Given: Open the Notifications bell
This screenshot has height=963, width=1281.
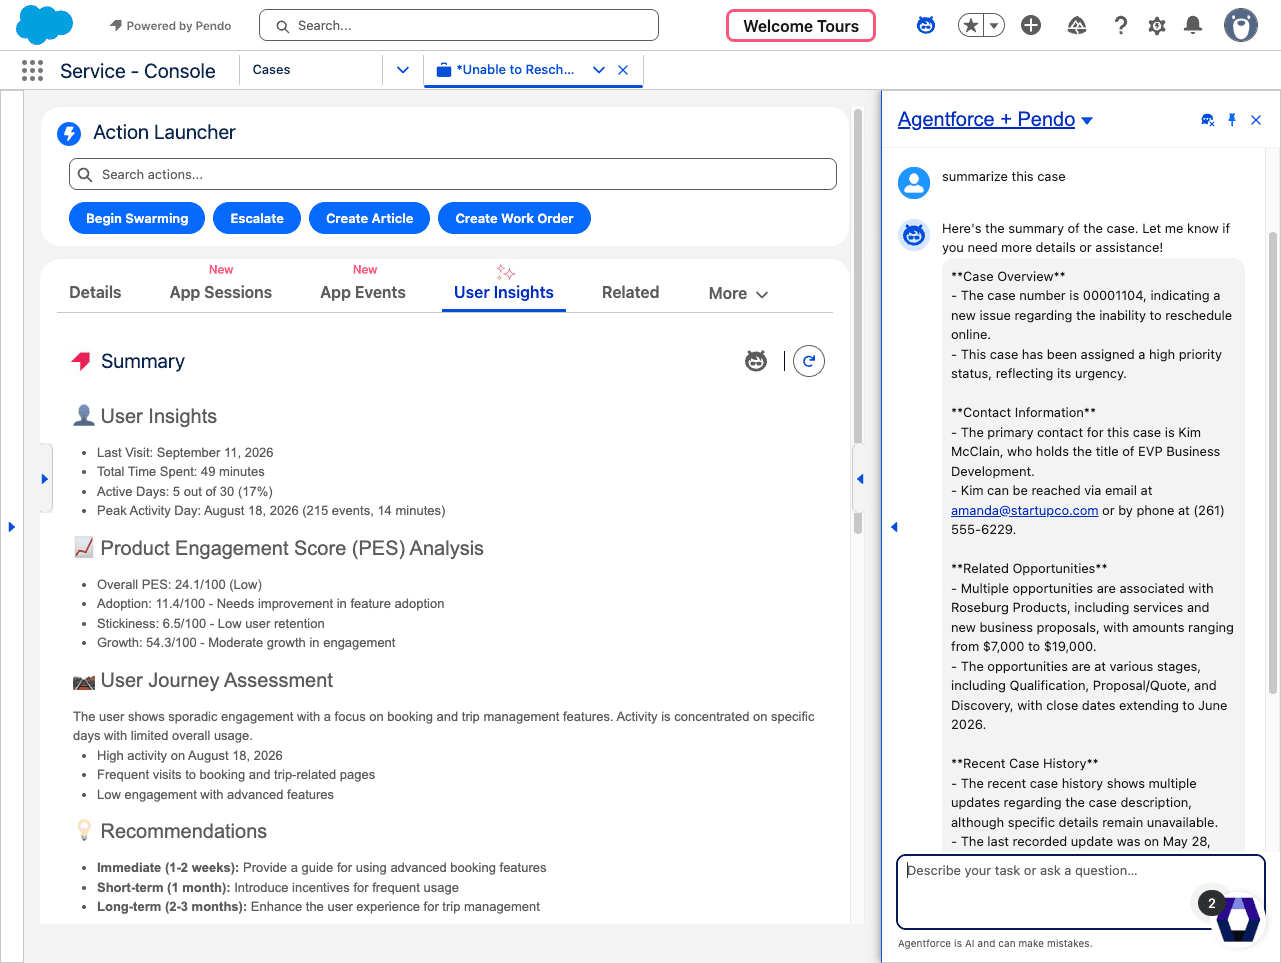Looking at the screenshot, I should pos(1193,25).
